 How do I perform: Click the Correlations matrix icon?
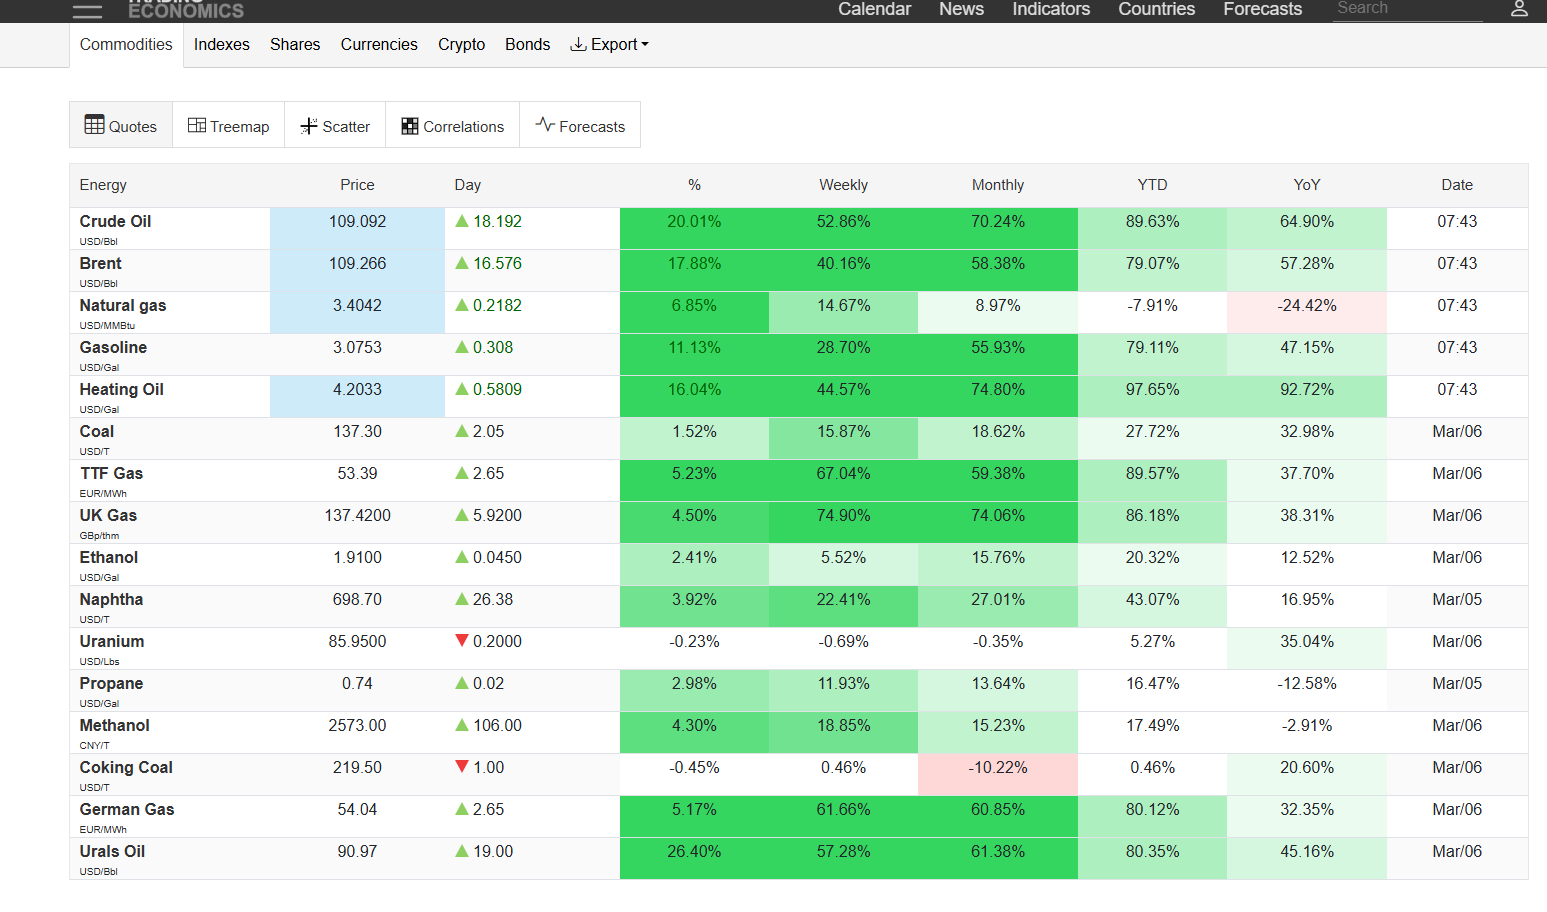point(410,126)
